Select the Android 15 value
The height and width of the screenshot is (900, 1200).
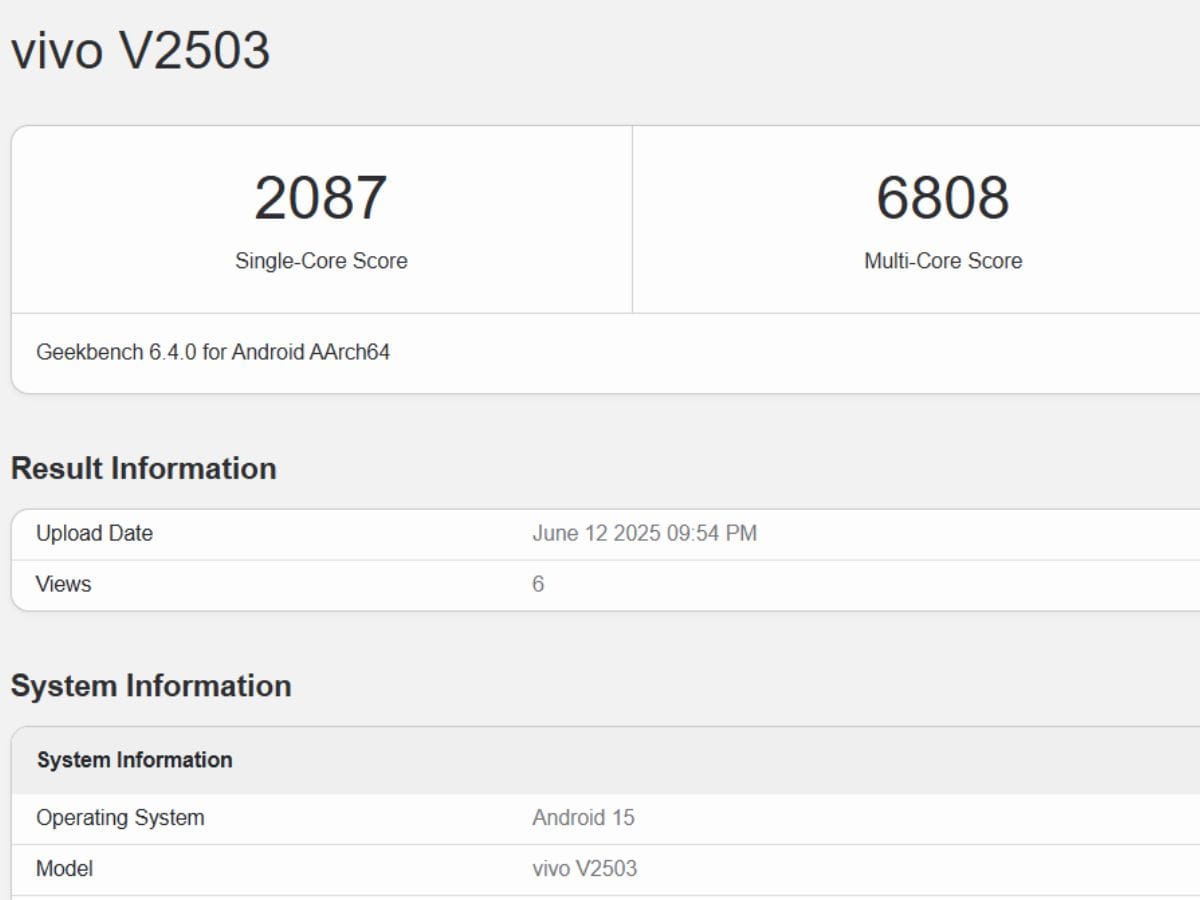point(583,818)
